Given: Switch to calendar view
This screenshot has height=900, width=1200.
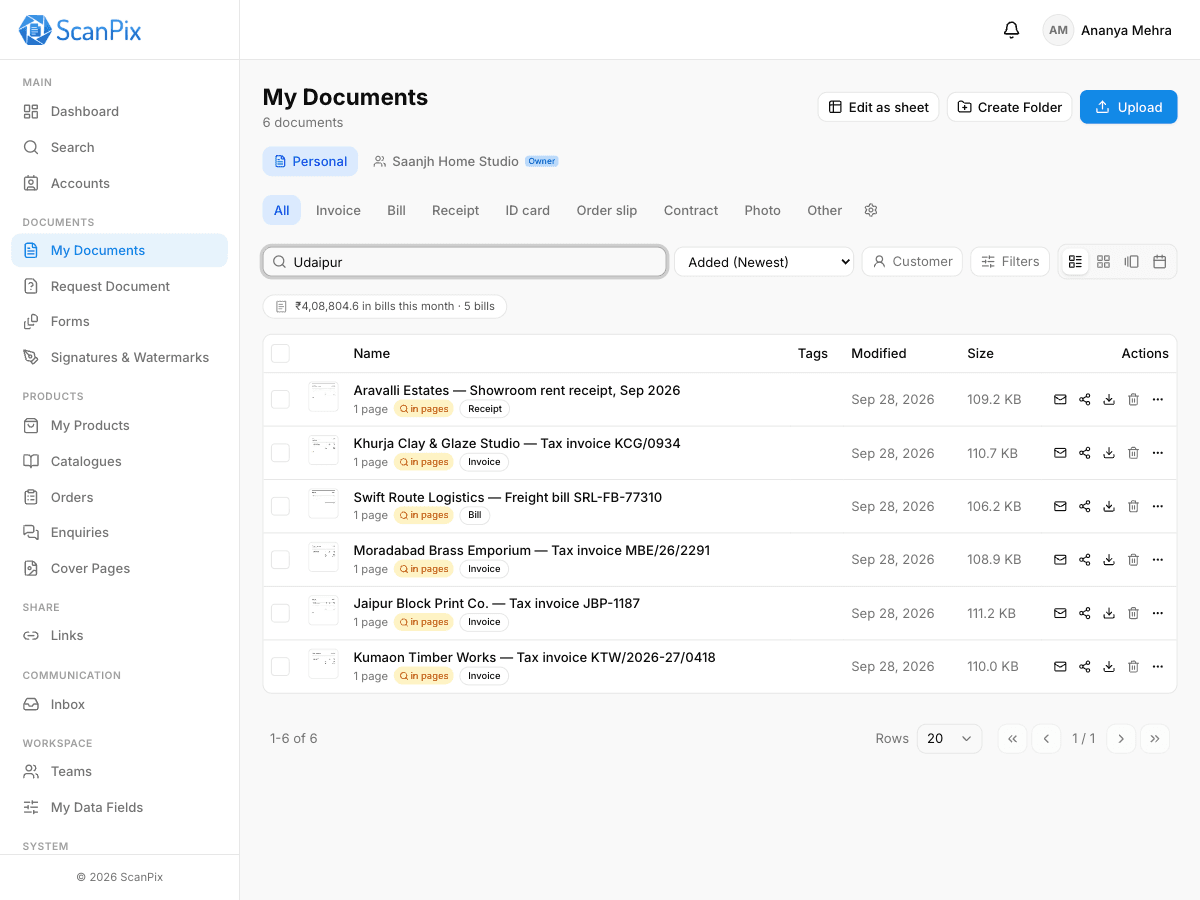Looking at the screenshot, I should click(x=1159, y=262).
